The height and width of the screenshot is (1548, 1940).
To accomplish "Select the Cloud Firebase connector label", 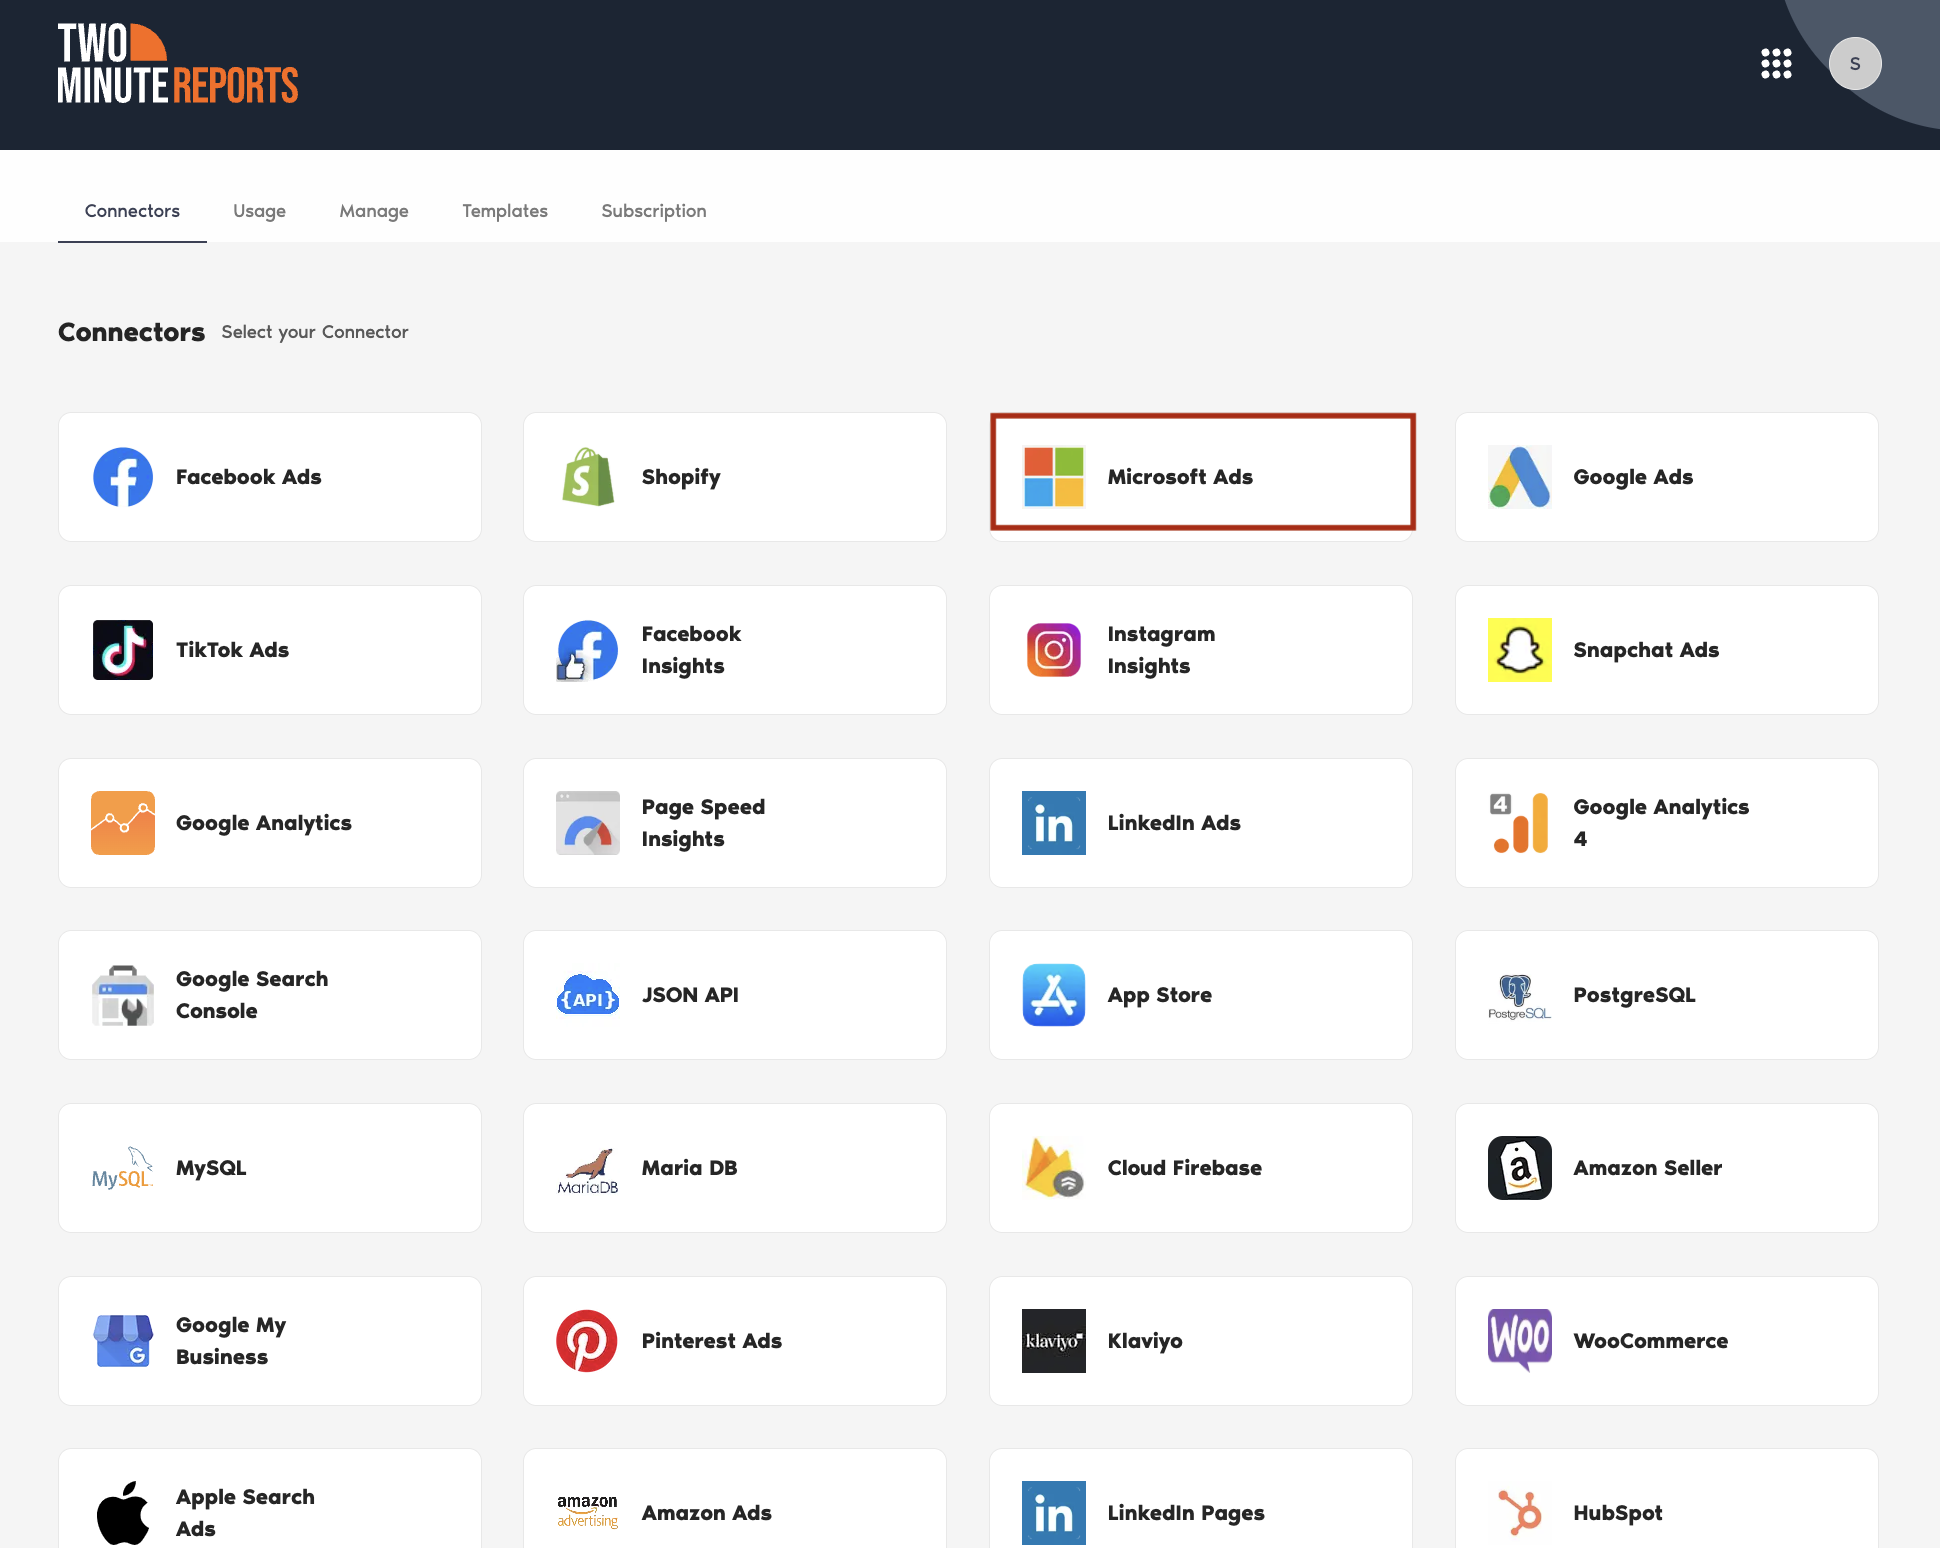I will coord(1185,1168).
